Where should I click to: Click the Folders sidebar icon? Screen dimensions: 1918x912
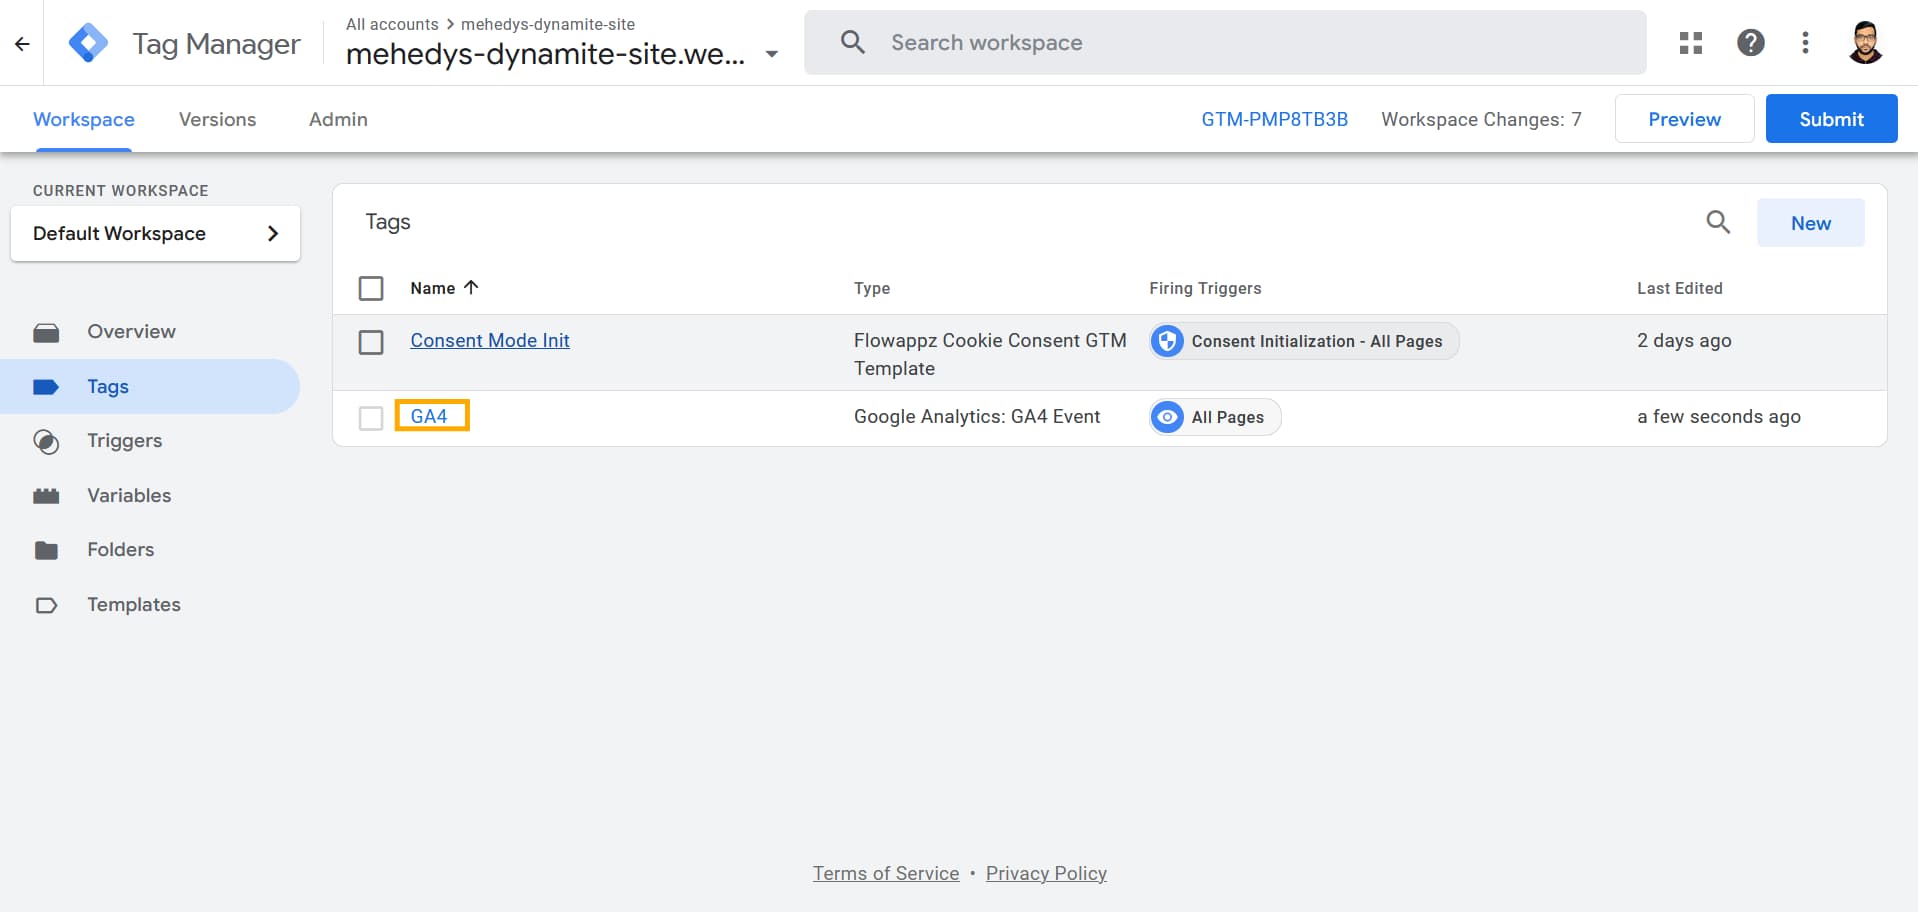click(46, 550)
